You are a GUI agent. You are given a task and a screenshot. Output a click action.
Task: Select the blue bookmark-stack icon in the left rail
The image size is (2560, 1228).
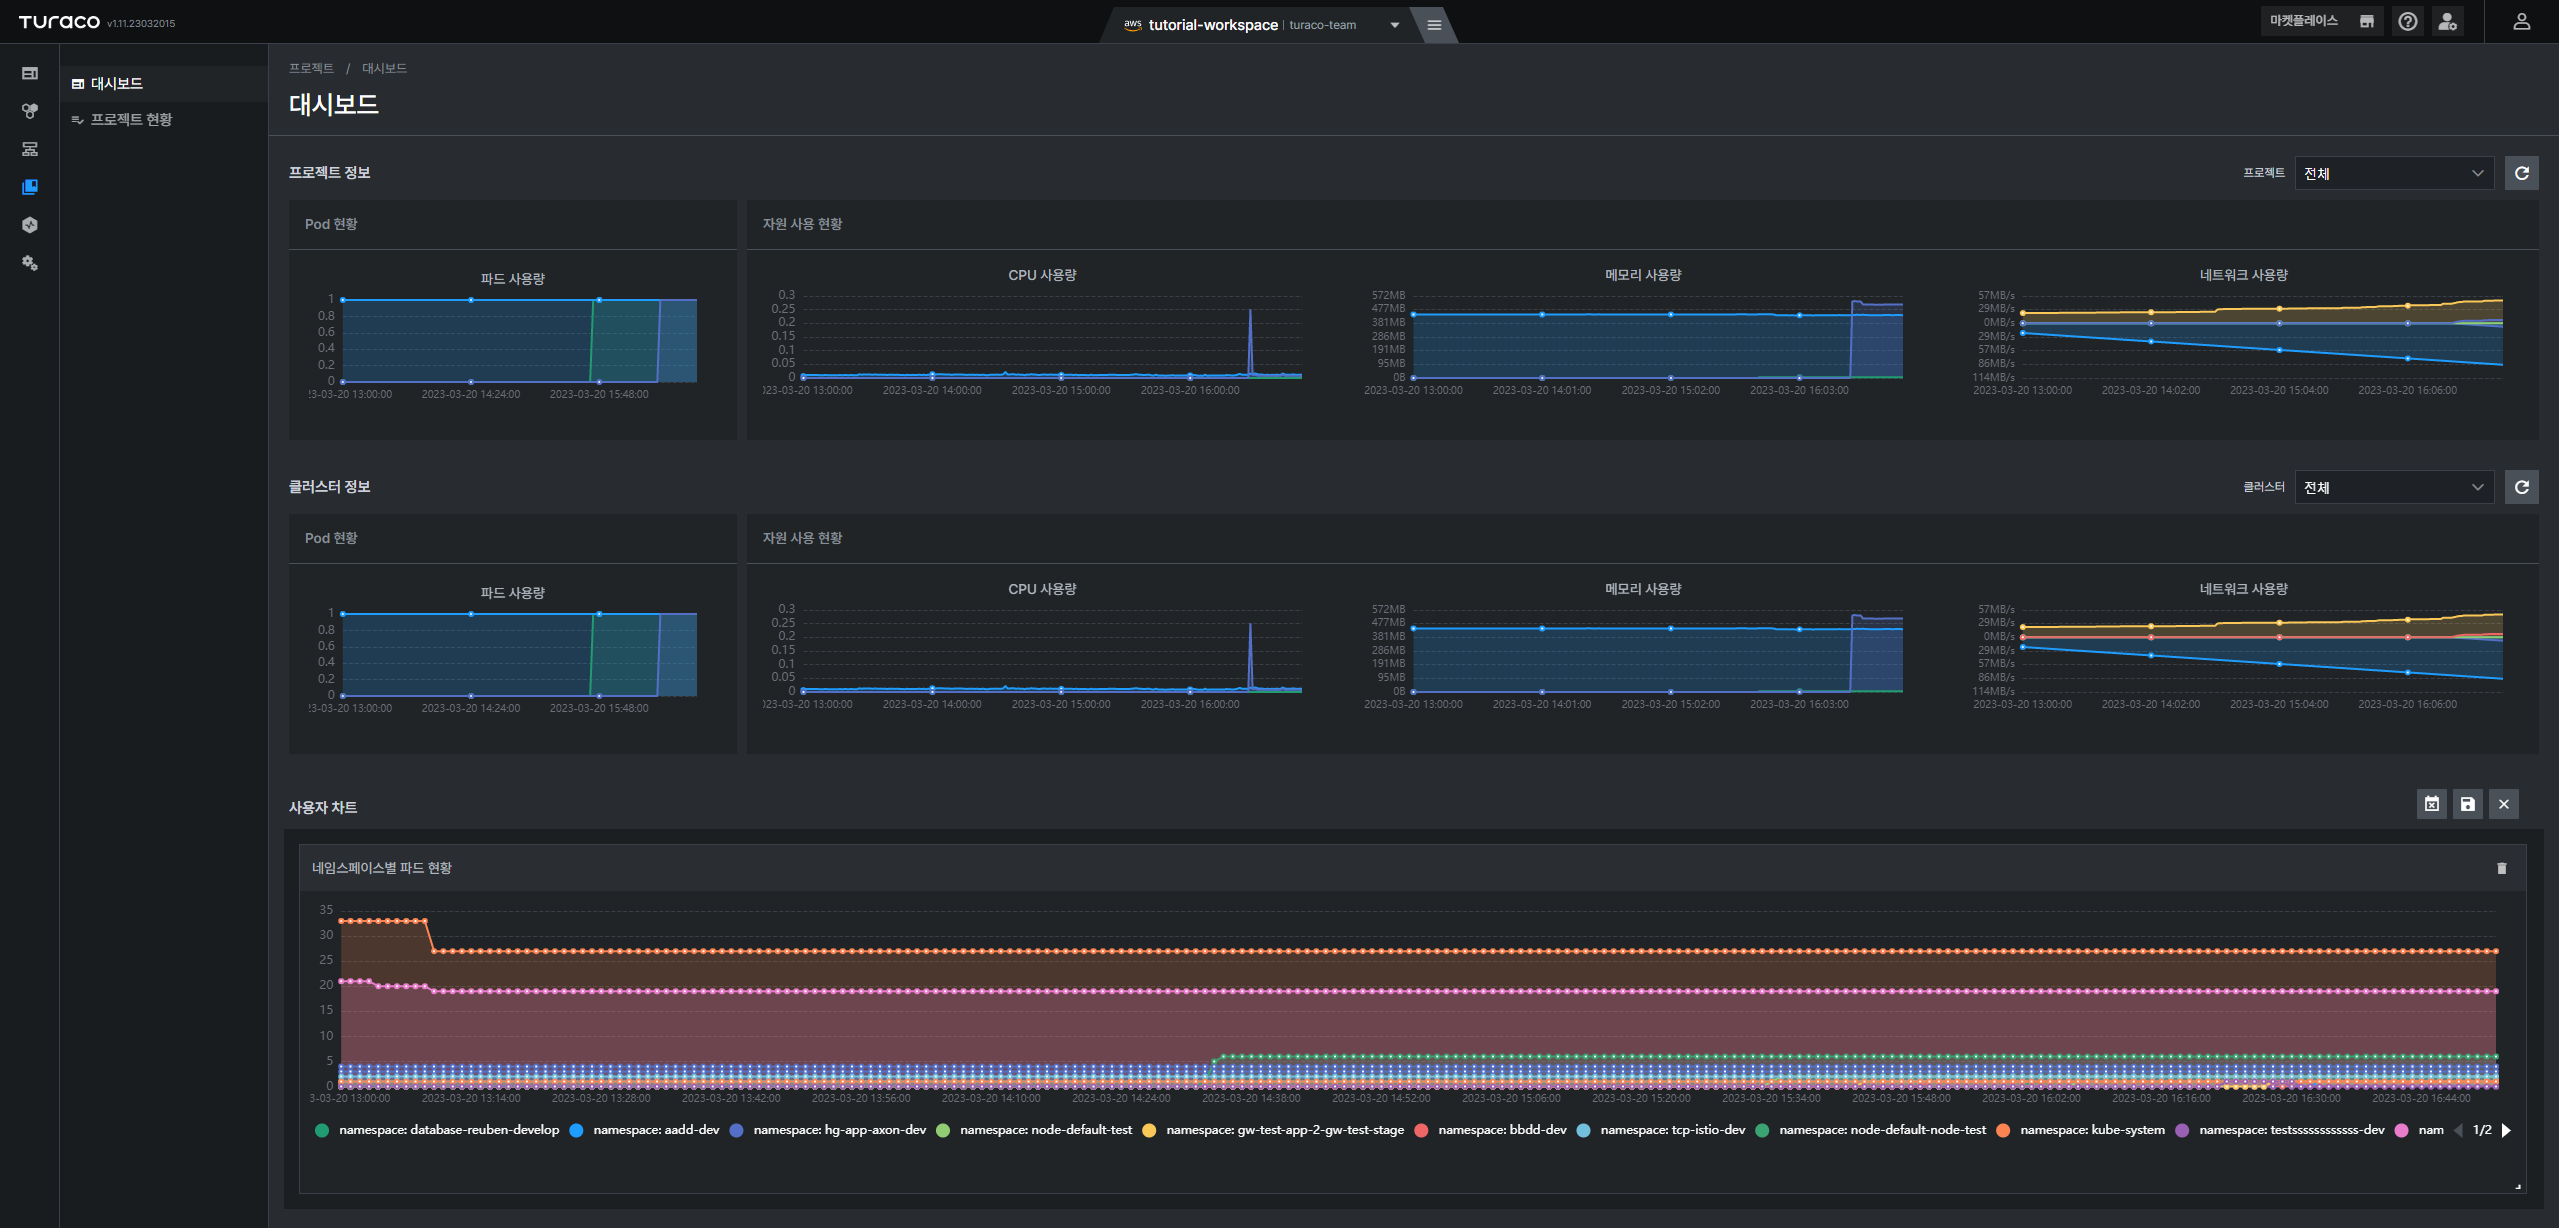pos(30,187)
